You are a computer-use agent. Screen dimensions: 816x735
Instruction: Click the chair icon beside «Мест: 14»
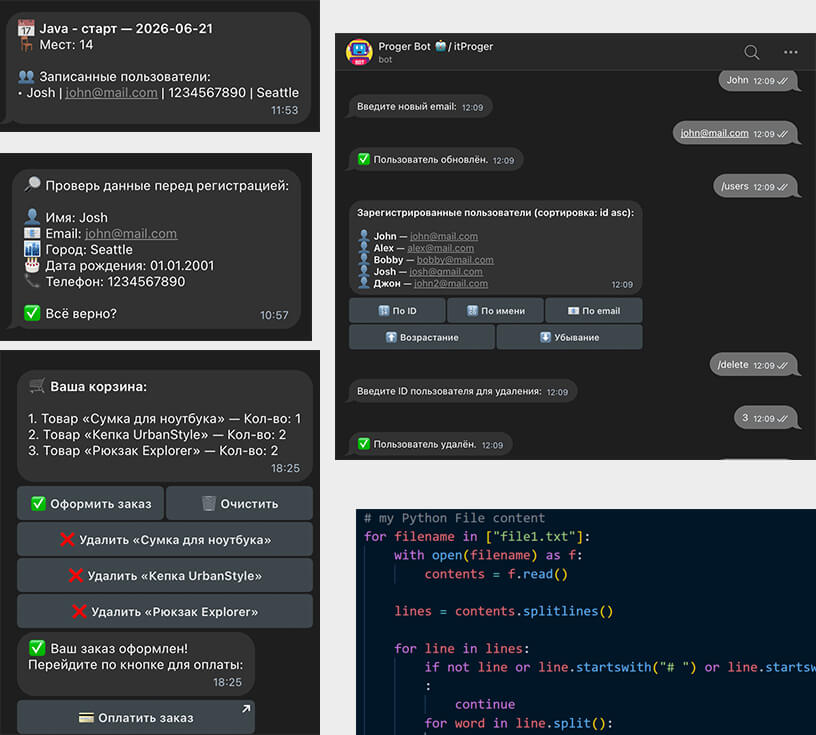pyautogui.click(x=26, y=45)
